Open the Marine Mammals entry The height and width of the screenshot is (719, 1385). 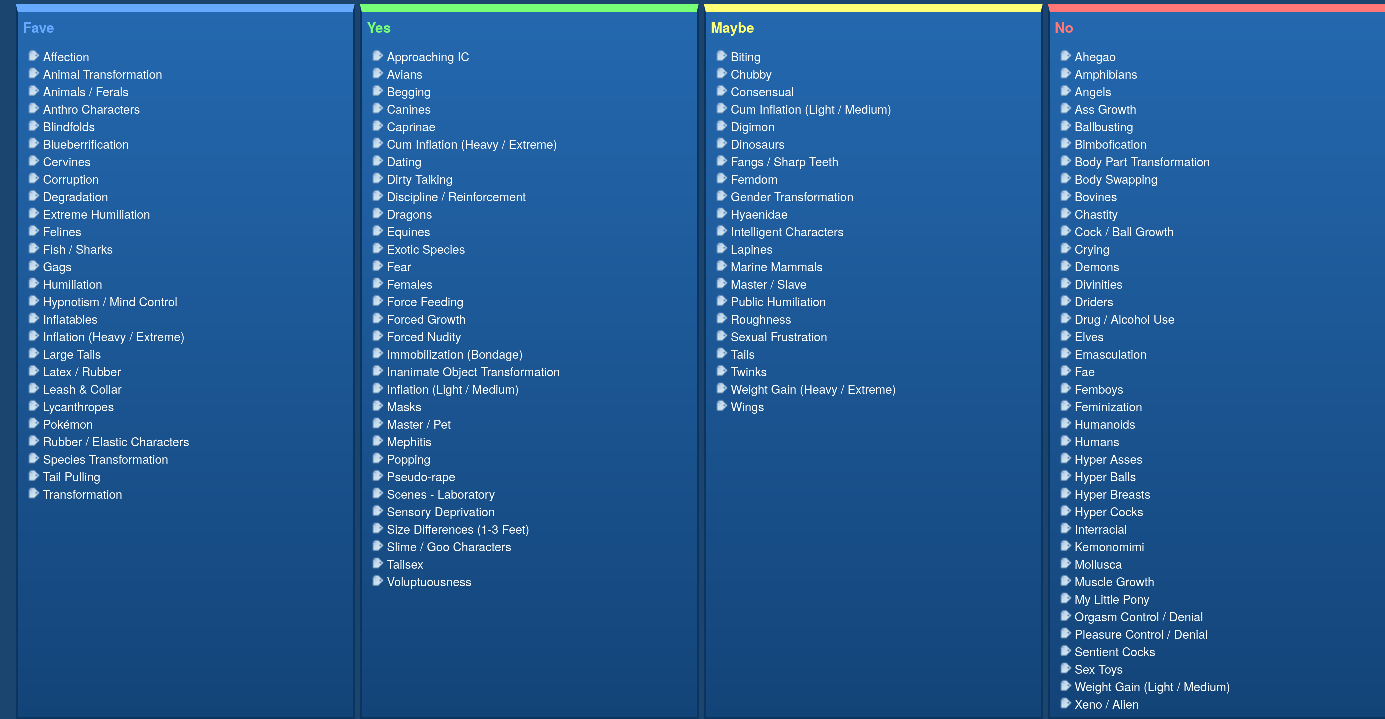pos(776,267)
